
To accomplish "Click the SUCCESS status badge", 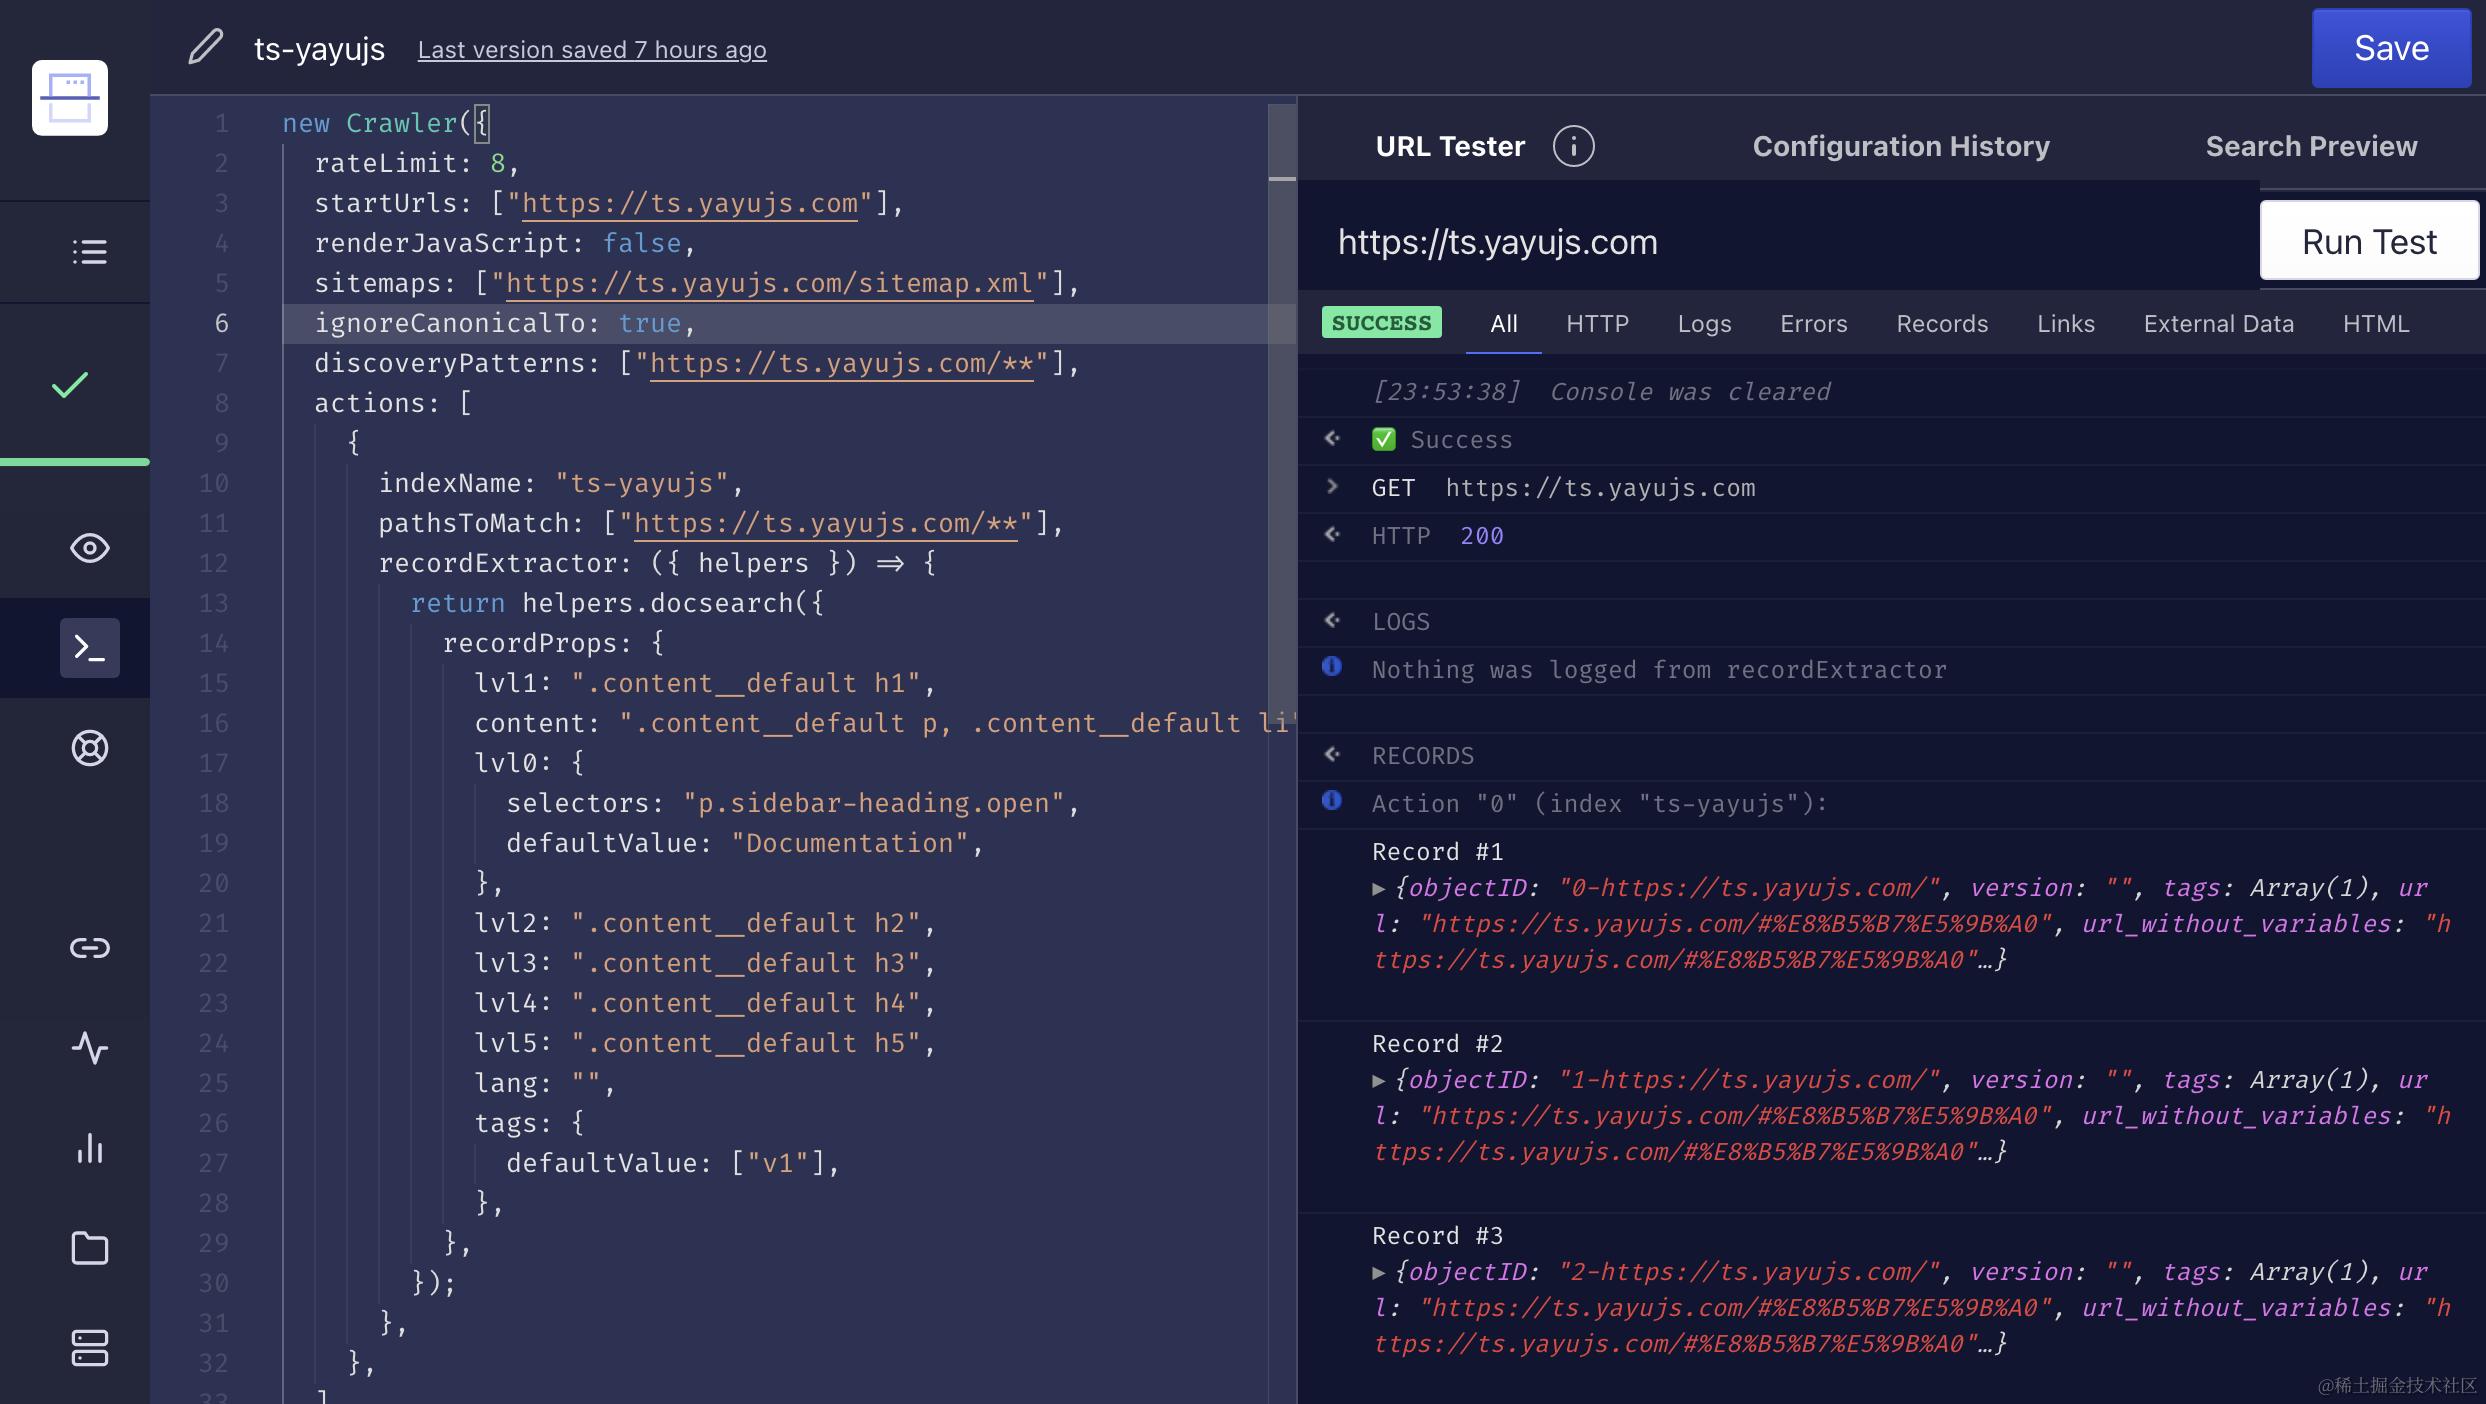I will (1381, 322).
